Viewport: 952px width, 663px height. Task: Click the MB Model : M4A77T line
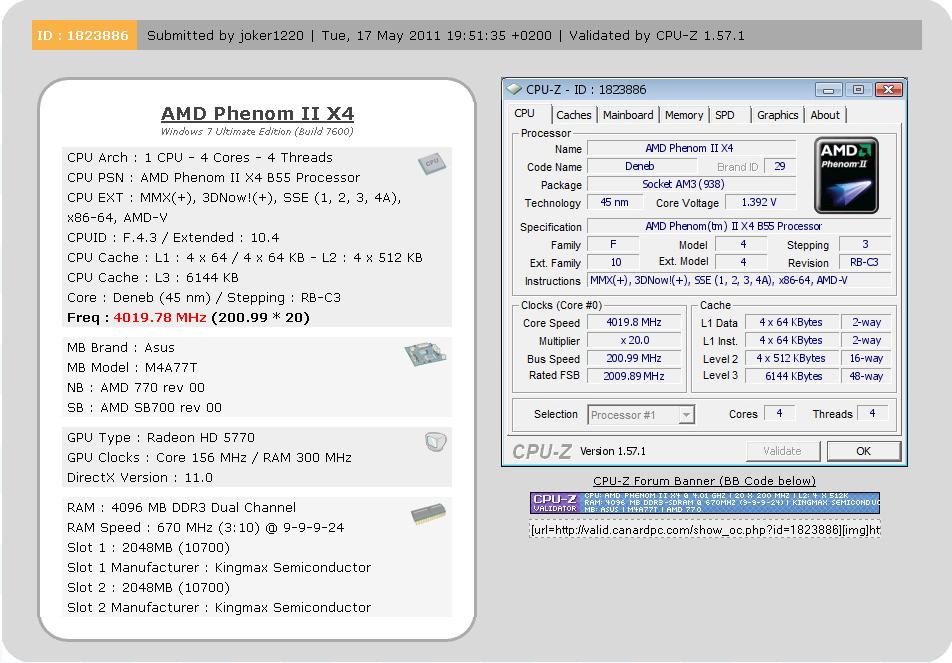(132, 368)
